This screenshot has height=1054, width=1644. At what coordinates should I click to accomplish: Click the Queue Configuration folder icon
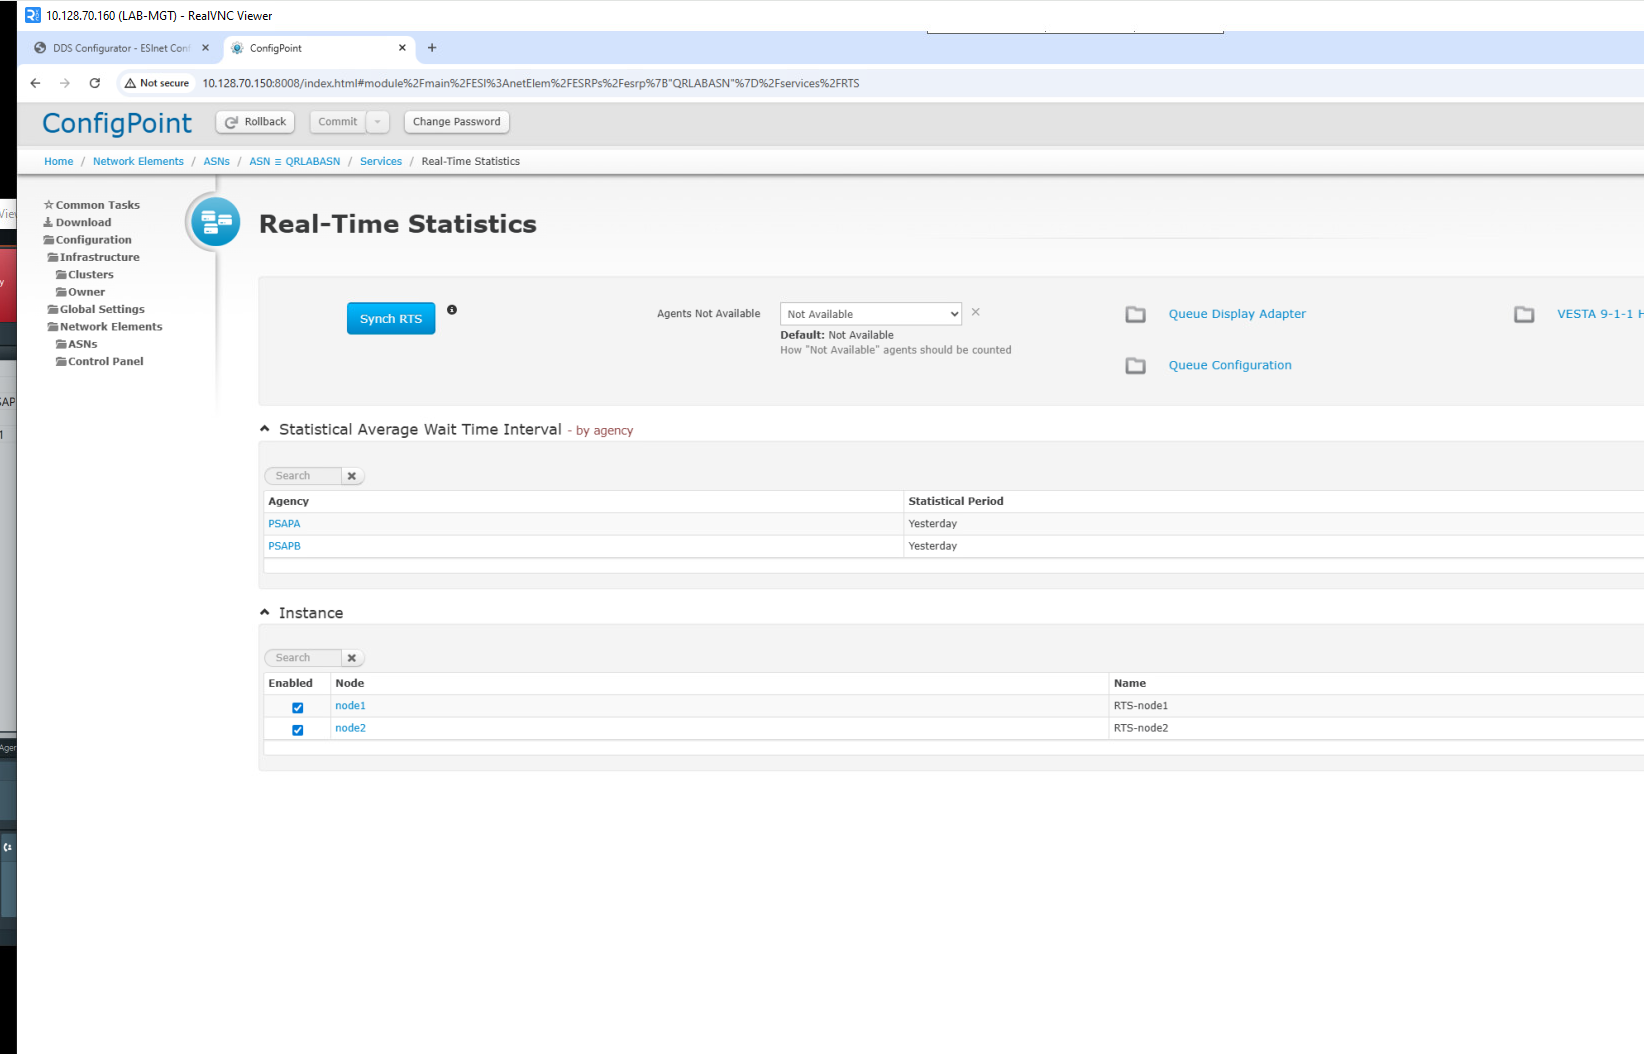pyautogui.click(x=1136, y=365)
